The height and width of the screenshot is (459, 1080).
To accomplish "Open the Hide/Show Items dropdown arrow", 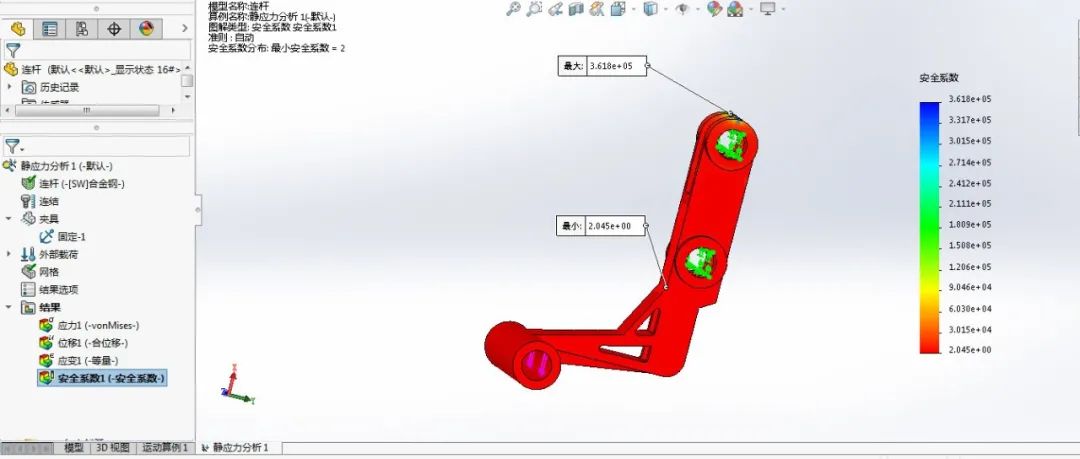I will point(698,10).
